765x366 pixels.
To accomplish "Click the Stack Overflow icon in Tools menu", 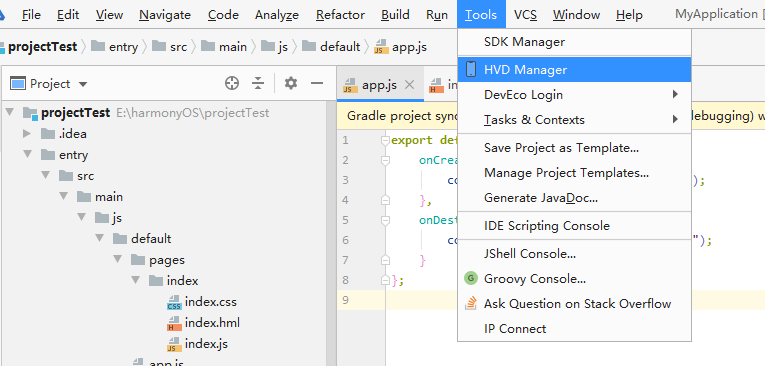I will 470,304.
